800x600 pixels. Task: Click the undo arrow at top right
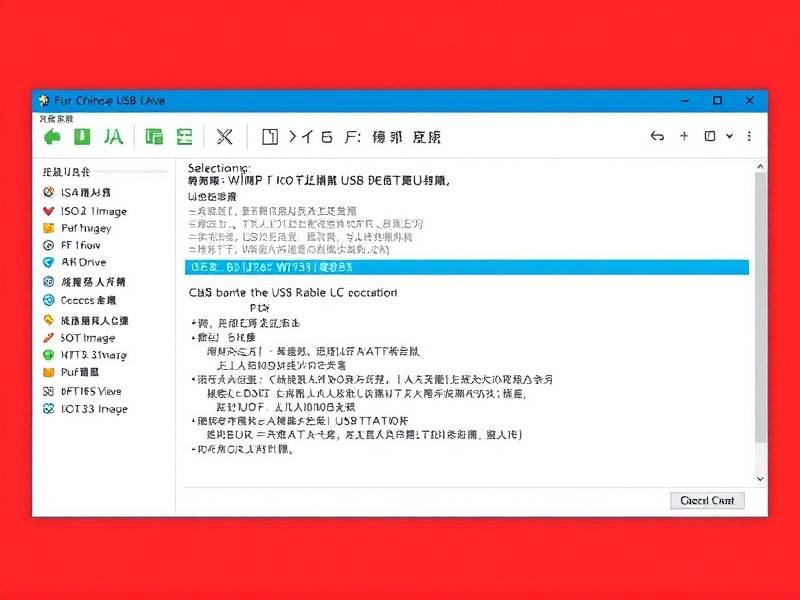[658, 136]
